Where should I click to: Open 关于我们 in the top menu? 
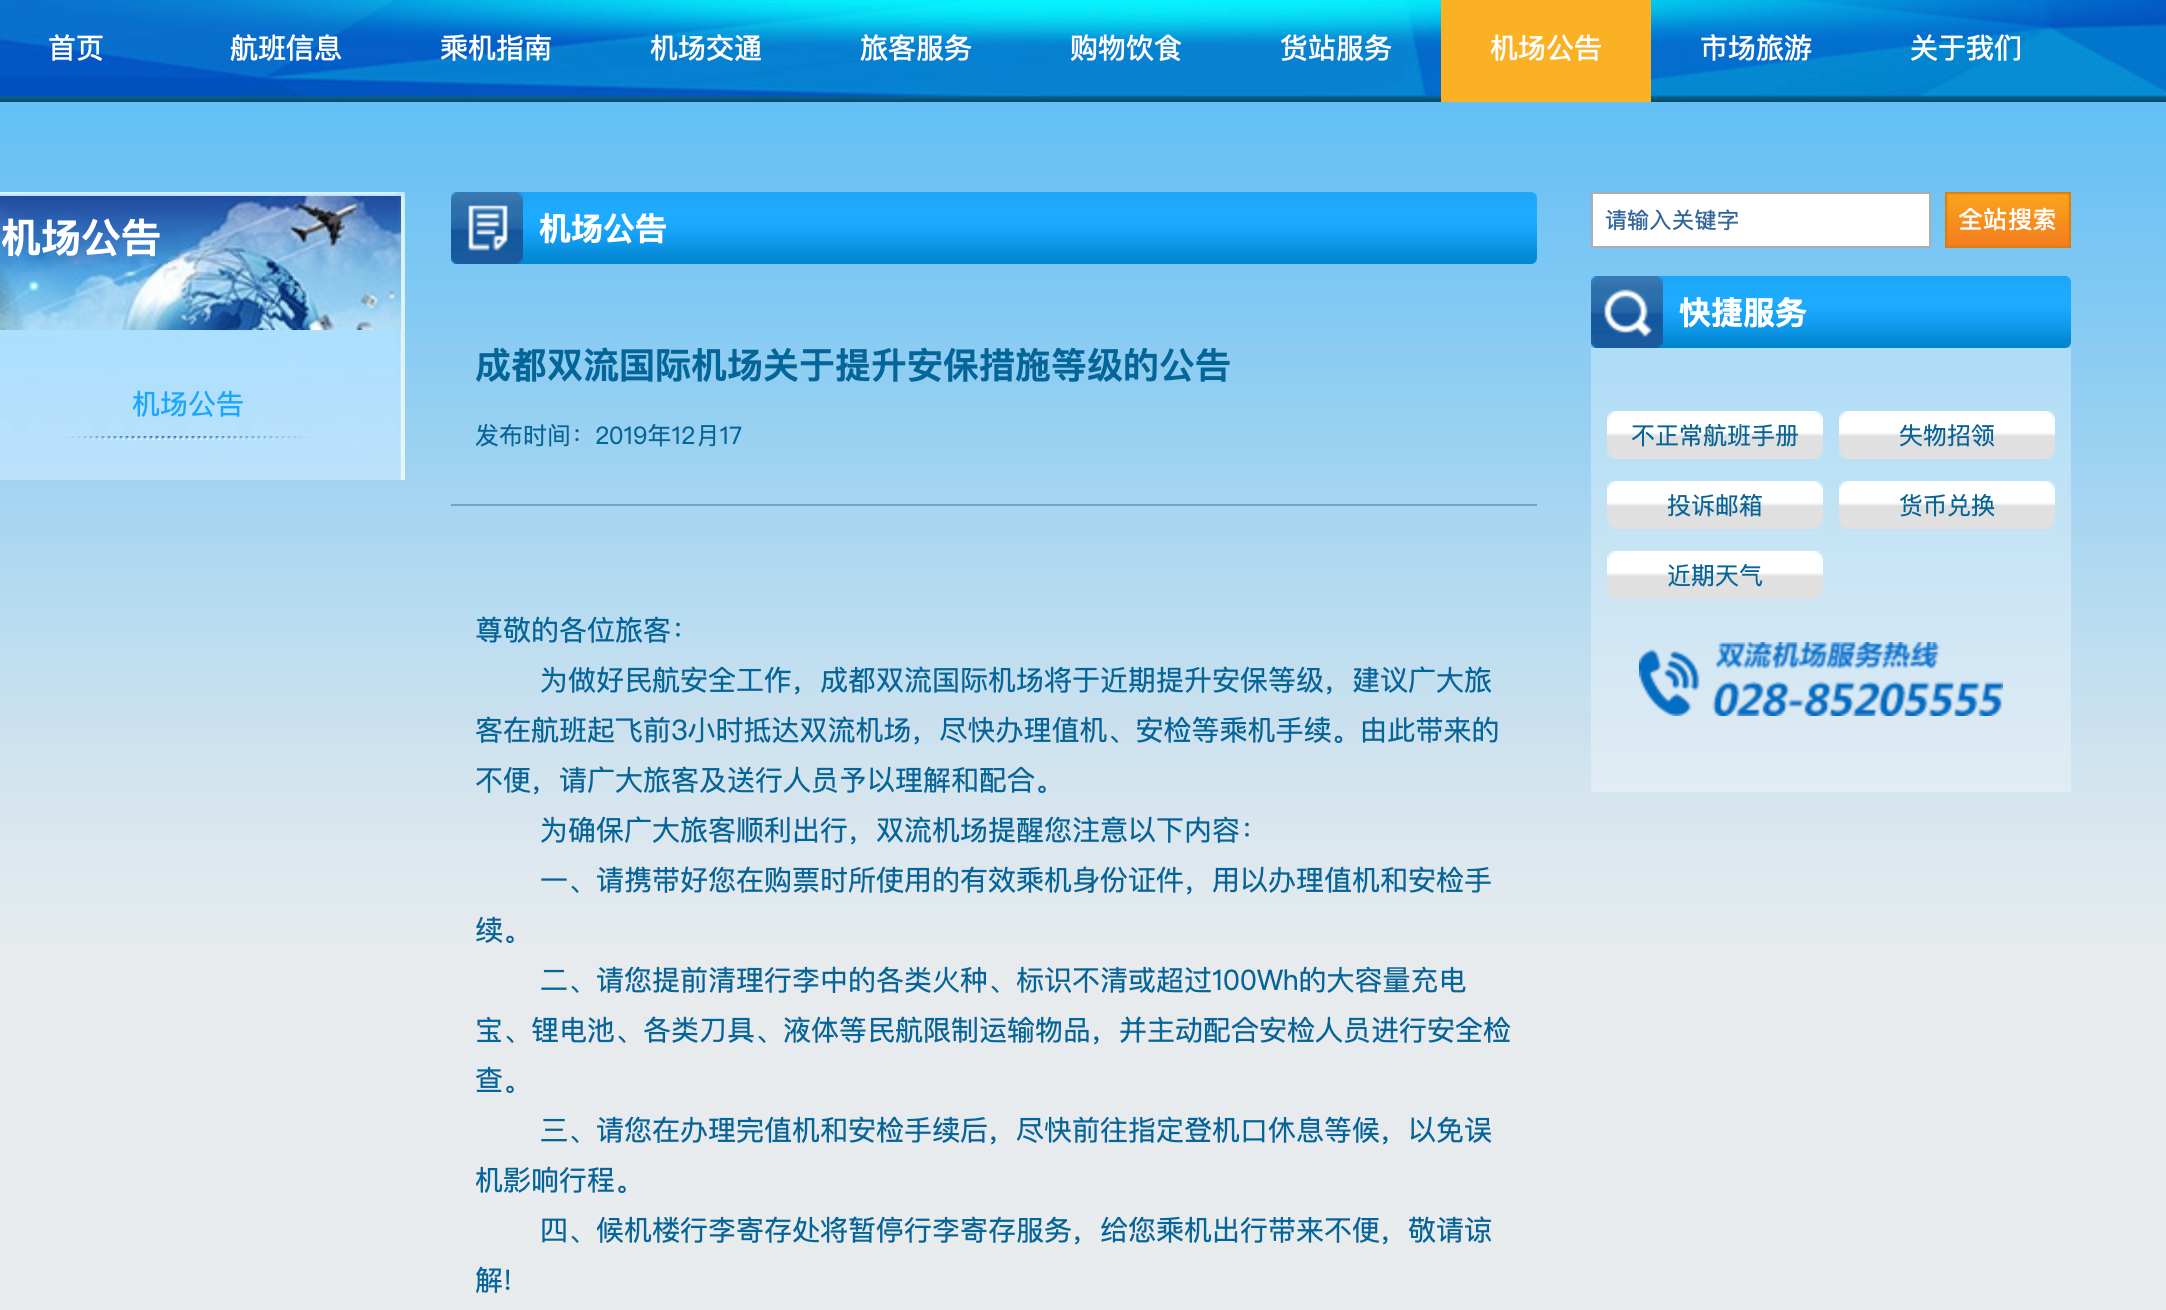1965,48
